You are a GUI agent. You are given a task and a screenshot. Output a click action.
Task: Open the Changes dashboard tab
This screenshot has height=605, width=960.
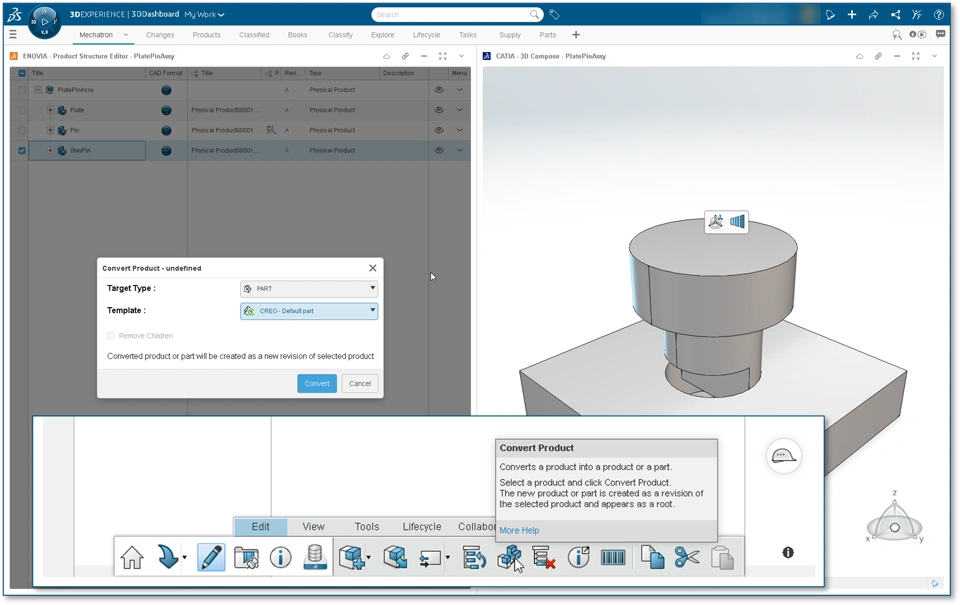tap(160, 35)
